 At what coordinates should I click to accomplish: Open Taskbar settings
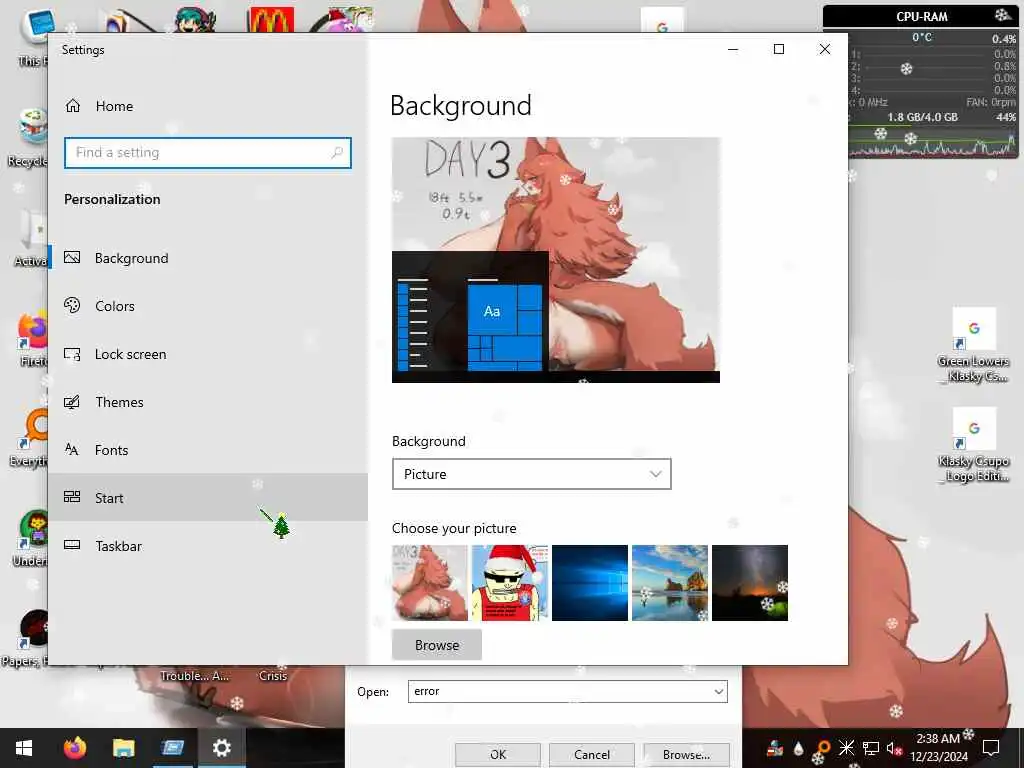coord(208,545)
